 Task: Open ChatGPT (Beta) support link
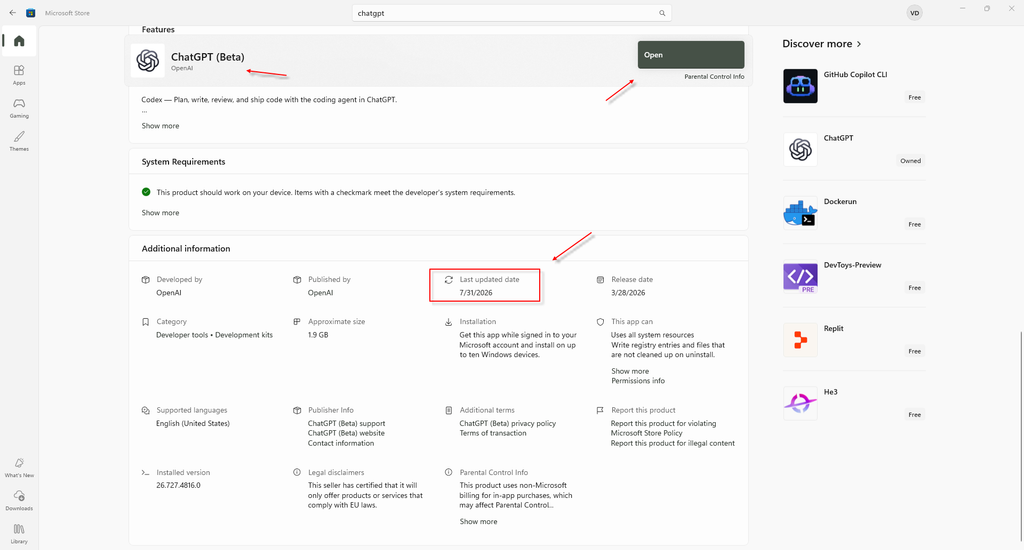[346, 423]
